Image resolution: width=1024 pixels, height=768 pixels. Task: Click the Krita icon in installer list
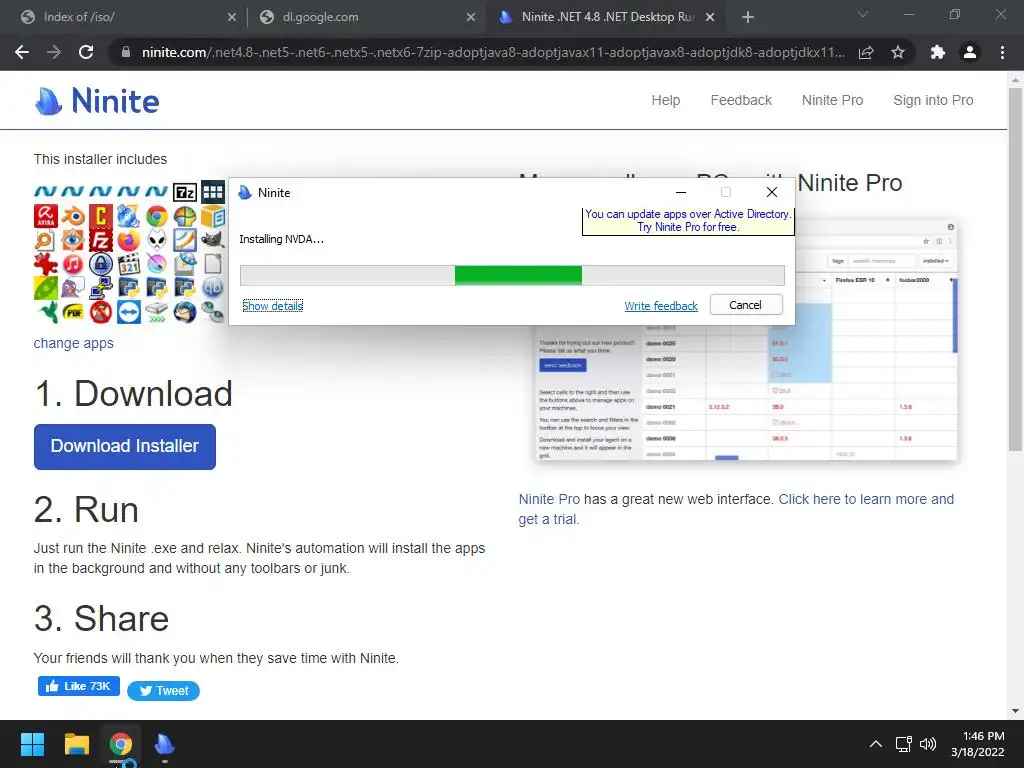[157, 264]
